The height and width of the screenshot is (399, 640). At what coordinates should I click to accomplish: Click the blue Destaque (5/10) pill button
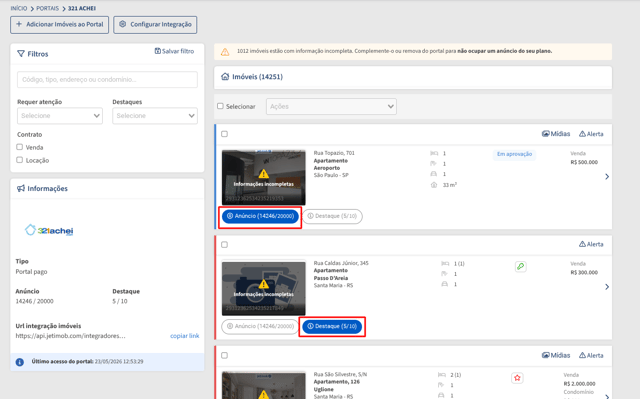tap(332, 326)
